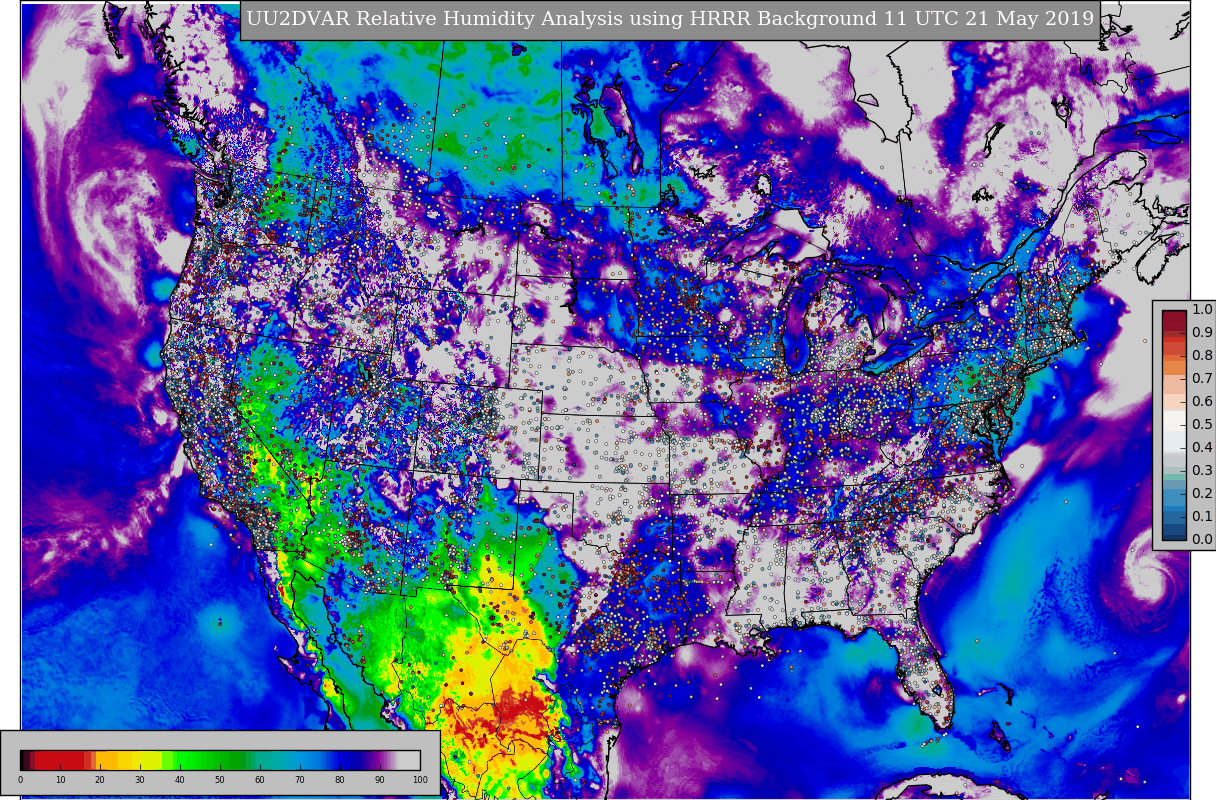1216x800 pixels.
Task: Click the '20' tick label on humidity colorbar
Action: (x=100, y=780)
